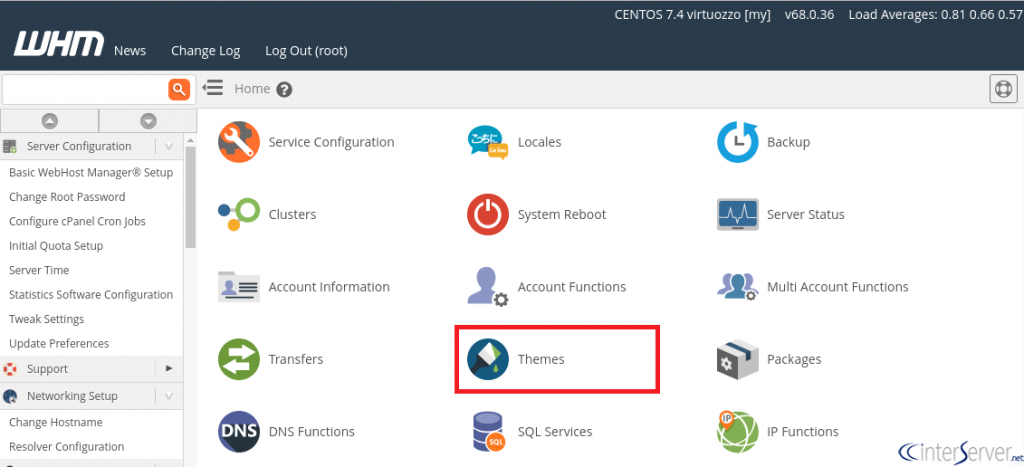Click the DNS Functions label

(312, 432)
